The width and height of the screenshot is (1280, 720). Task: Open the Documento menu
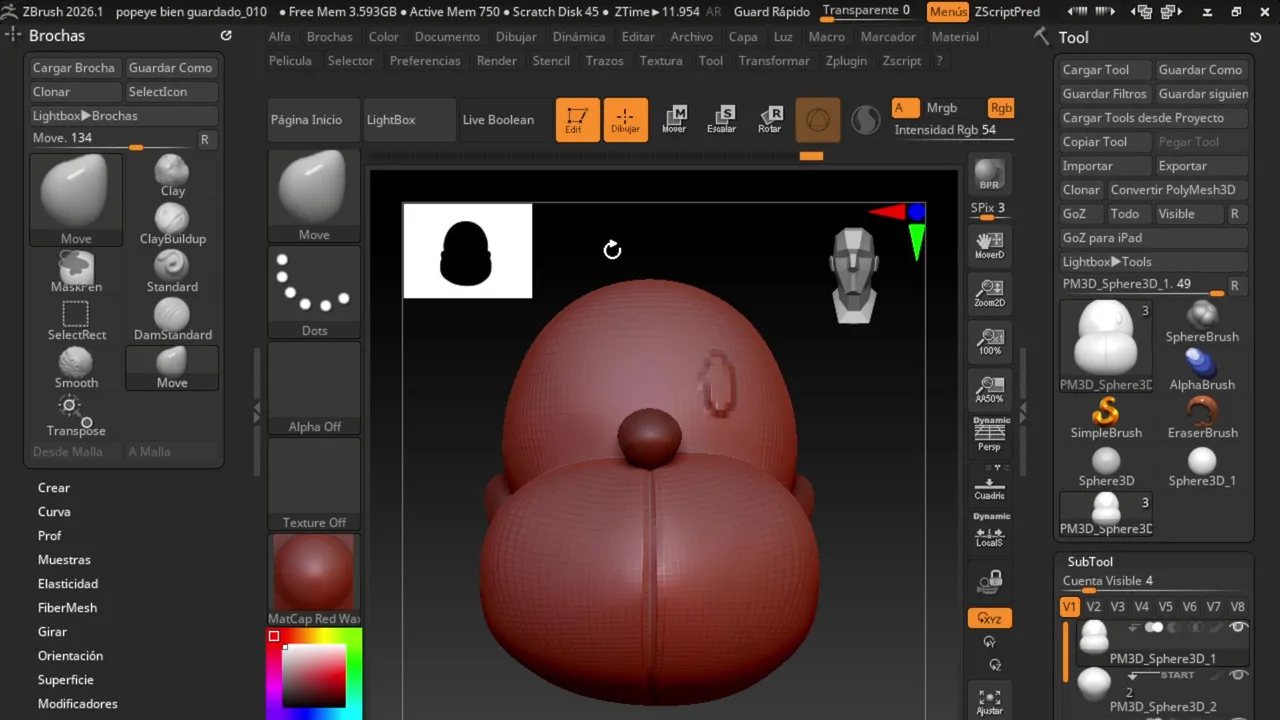(447, 37)
